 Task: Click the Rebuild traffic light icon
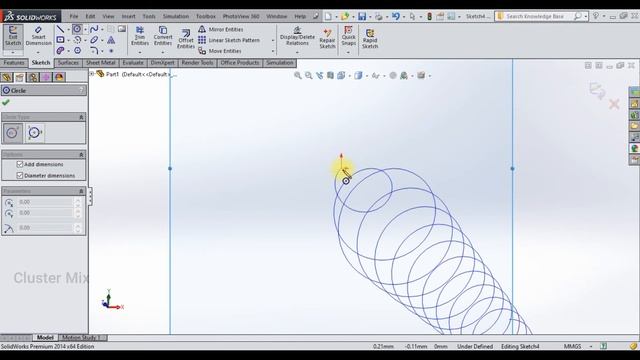[429, 16]
